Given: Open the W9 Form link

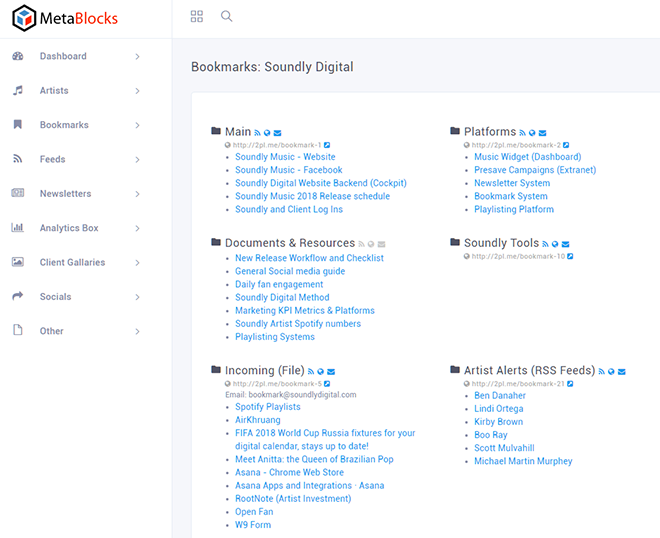Looking at the screenshot, I should 253,525.
